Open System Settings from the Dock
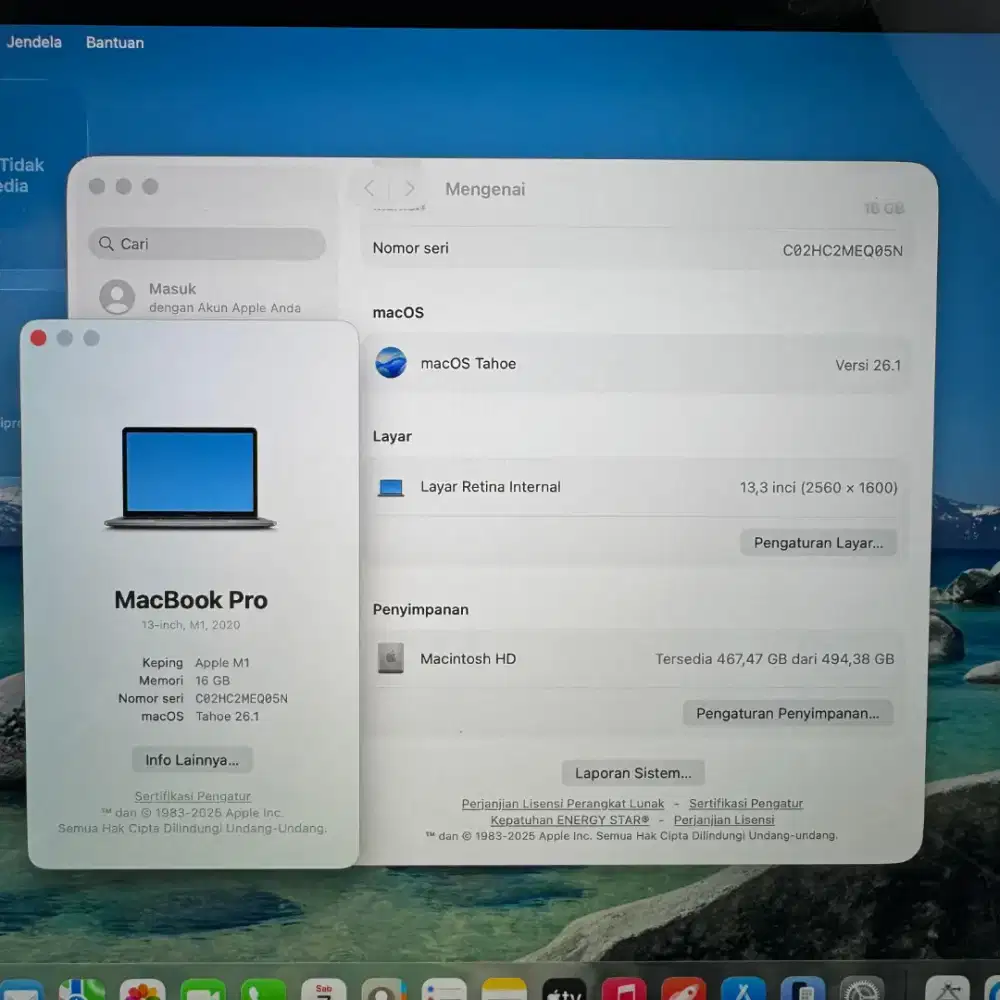The height and width of the screenshot is (1000, 1000). click(861, 994)
